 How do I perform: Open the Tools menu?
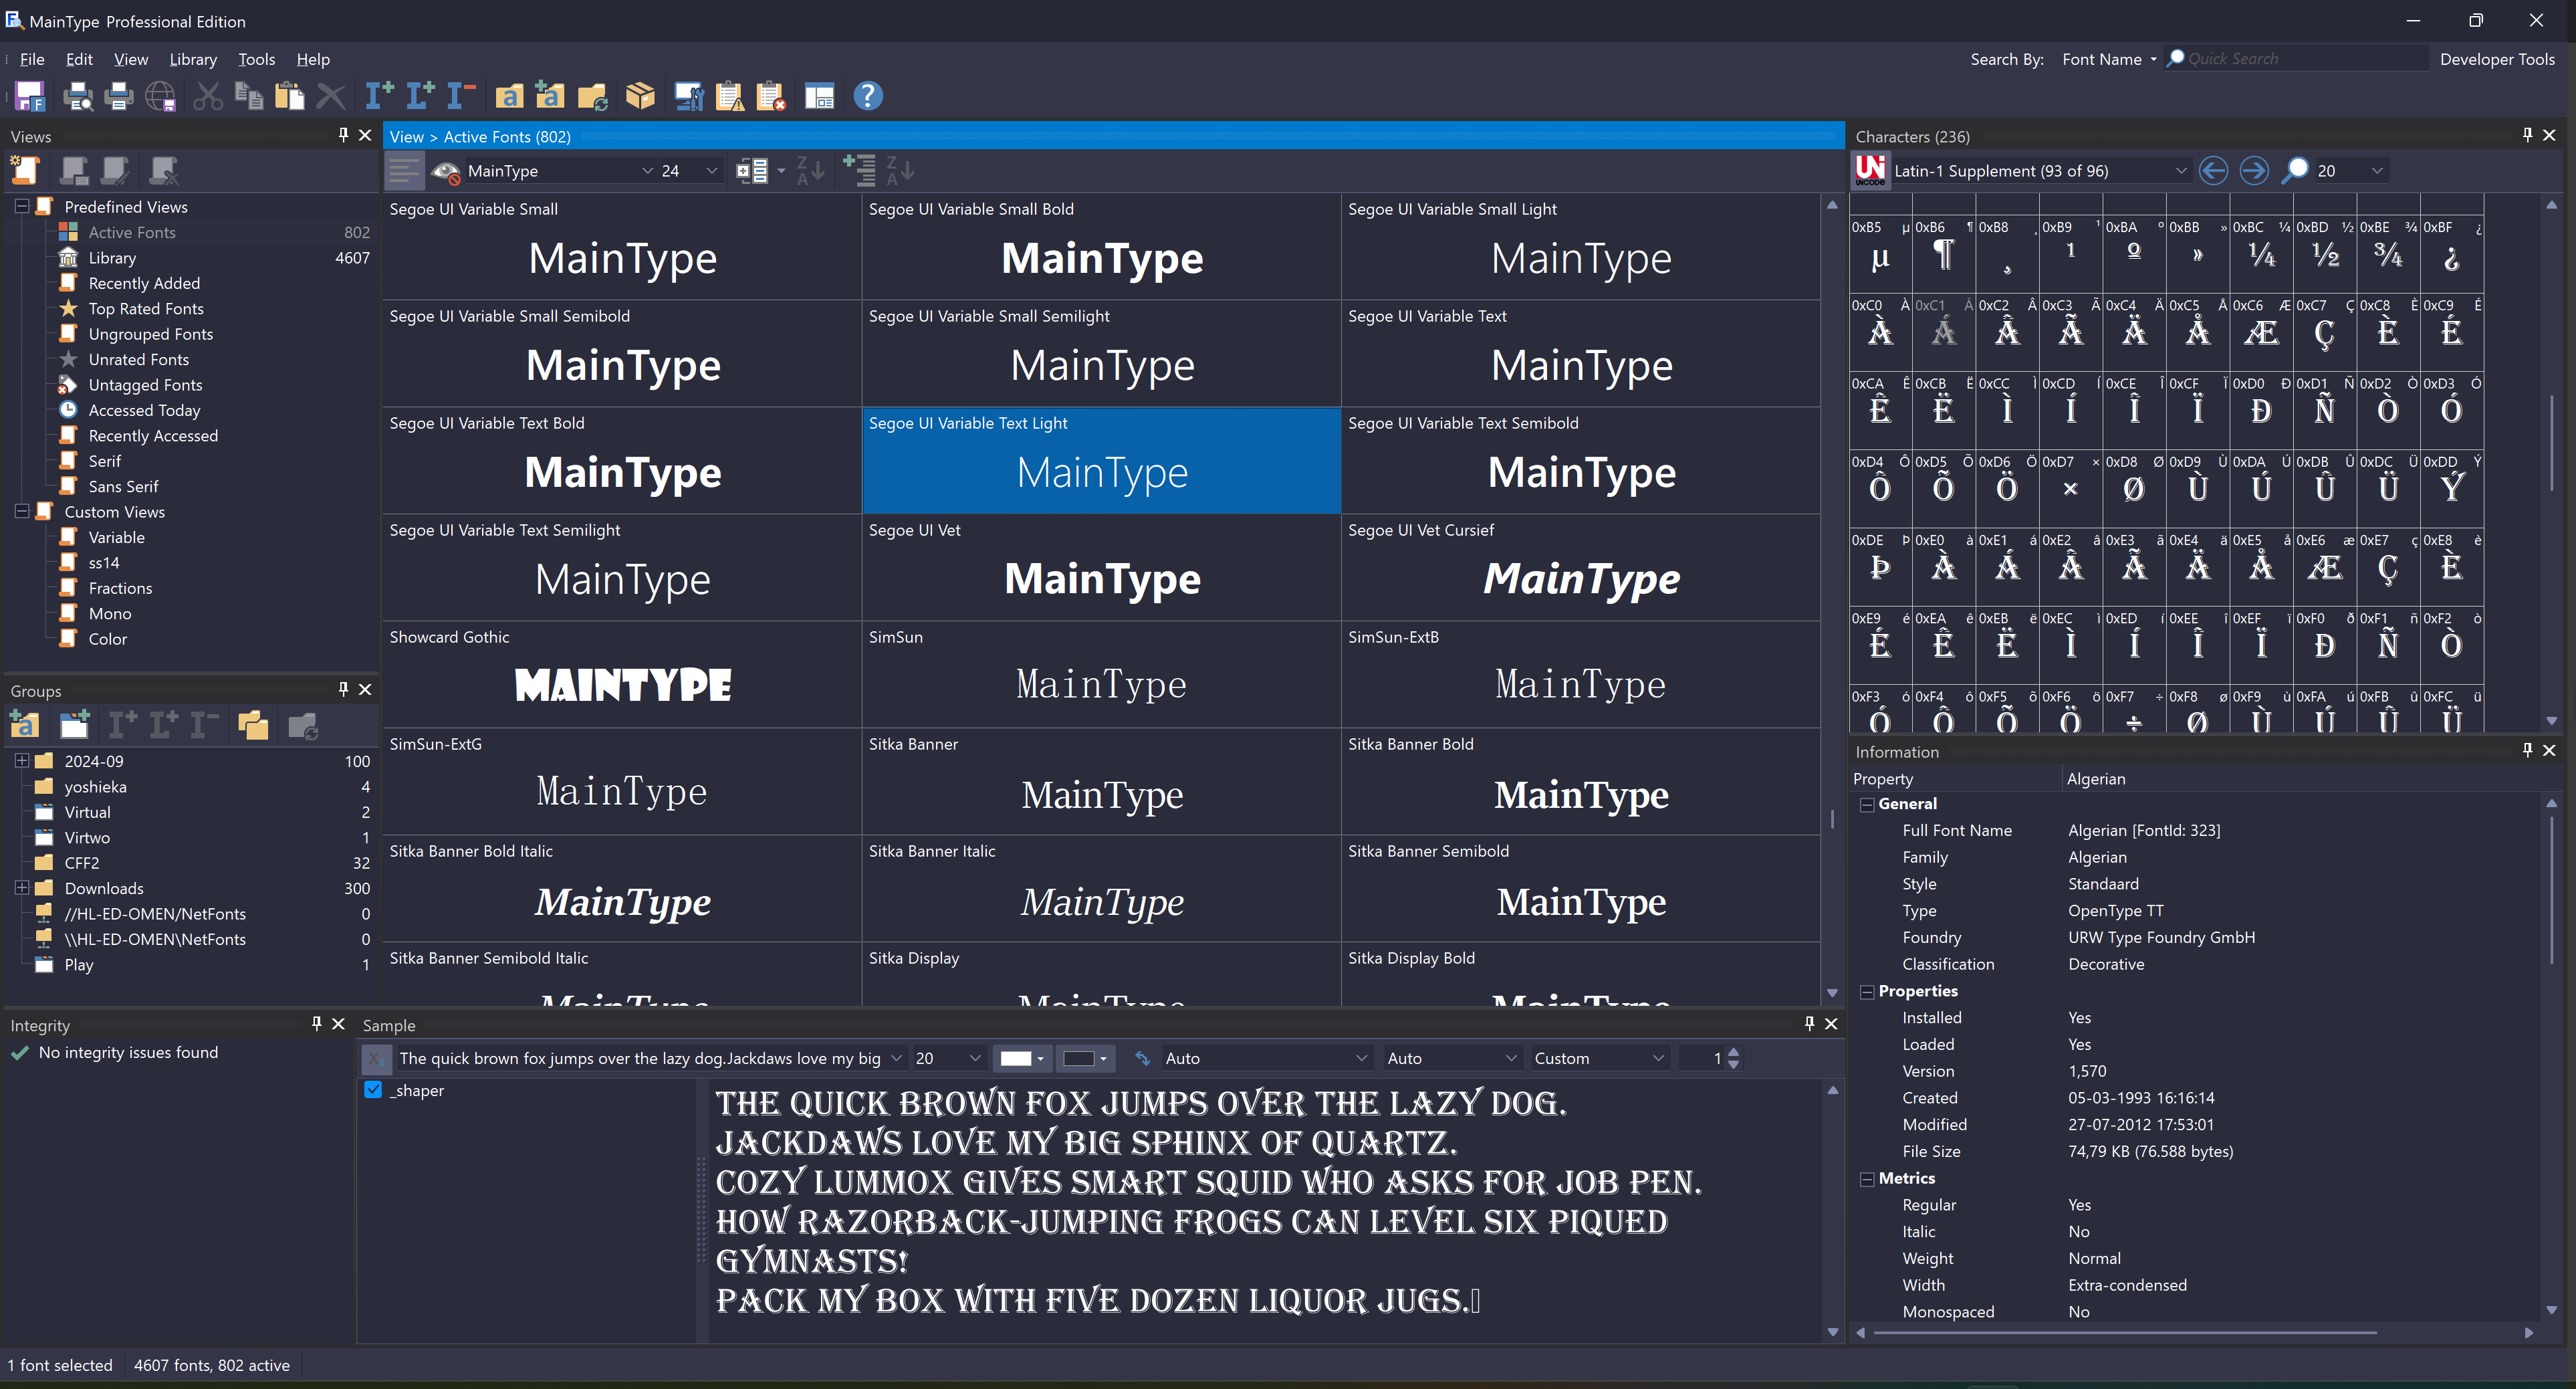[256, 59]
